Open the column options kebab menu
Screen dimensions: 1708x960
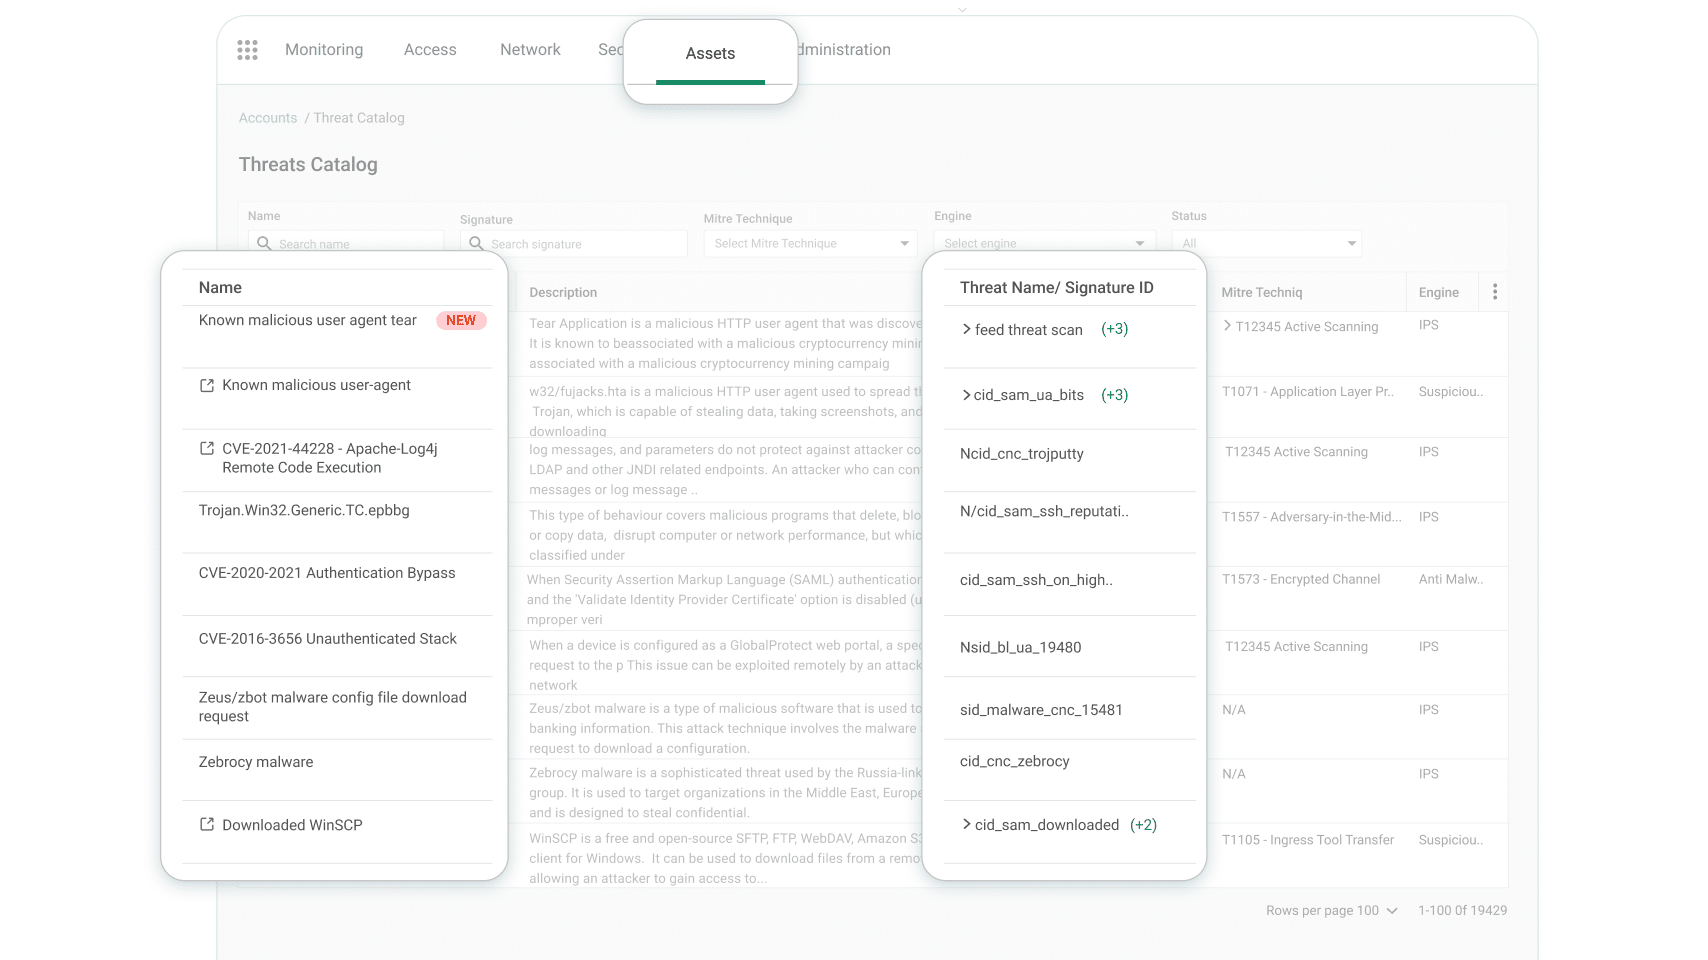click(x=1495, y=292)
